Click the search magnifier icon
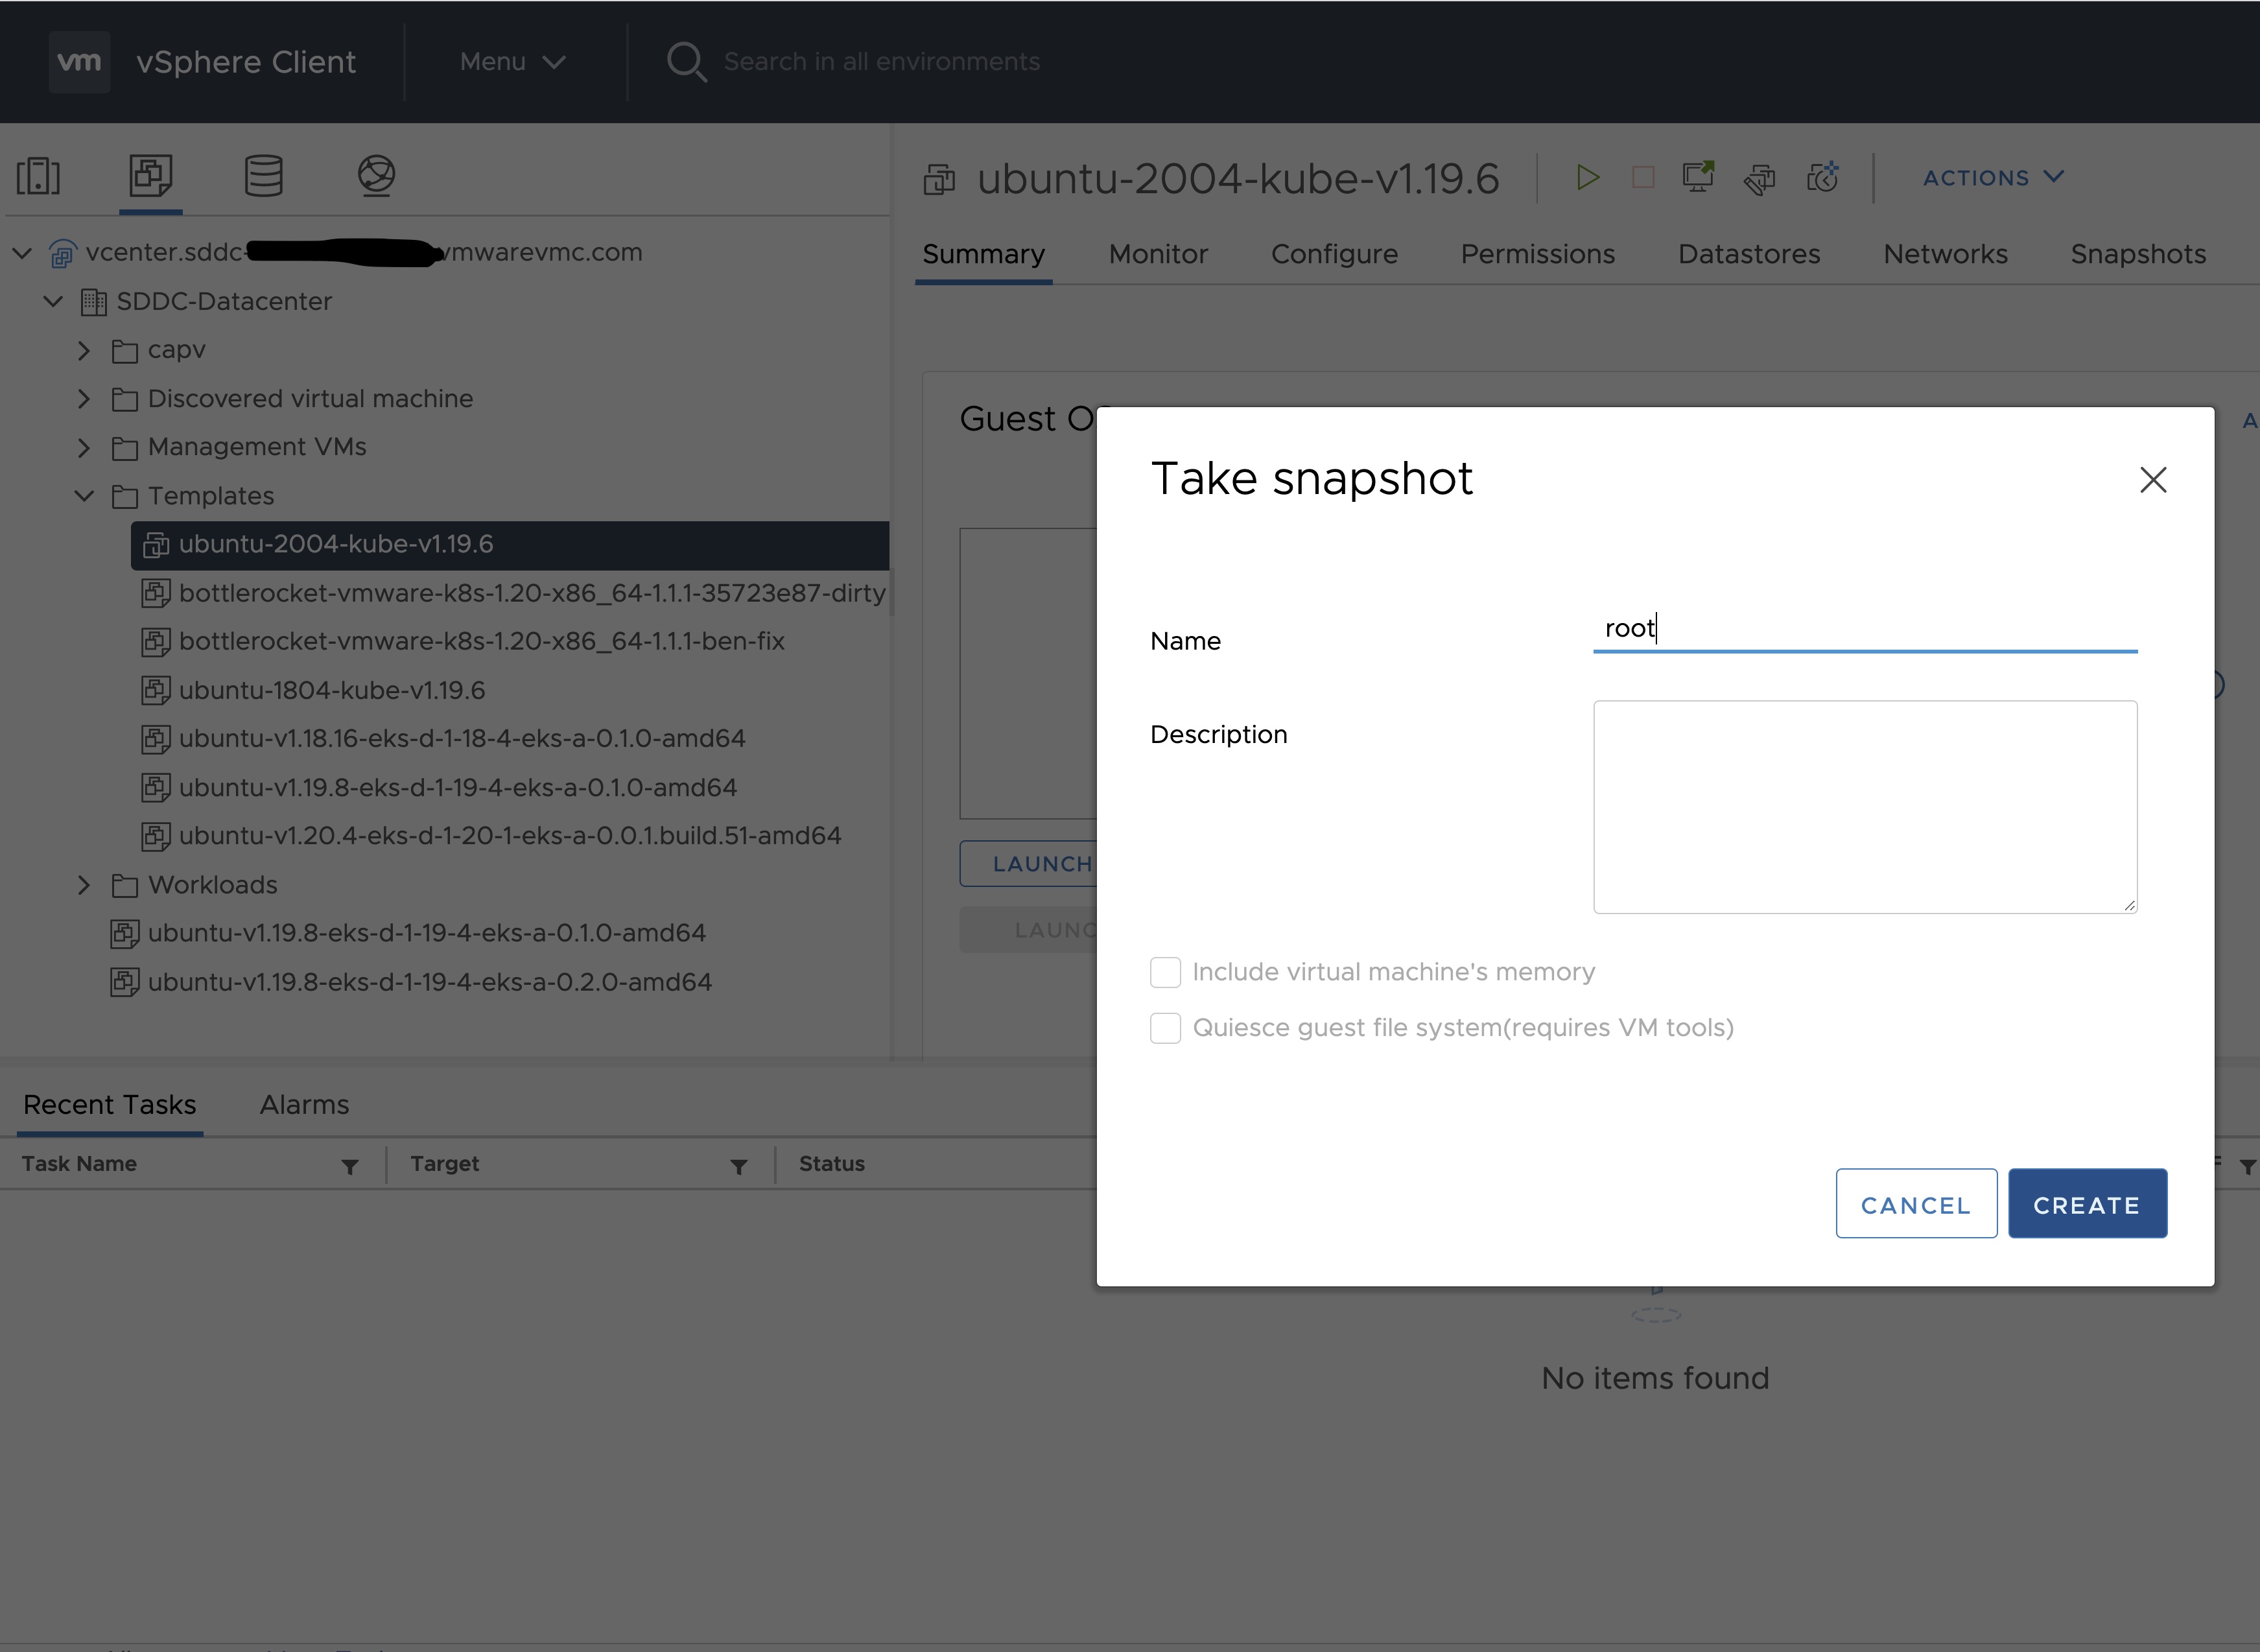Viewport: 2260px width, 1652px height. click(x=686, y=62)
